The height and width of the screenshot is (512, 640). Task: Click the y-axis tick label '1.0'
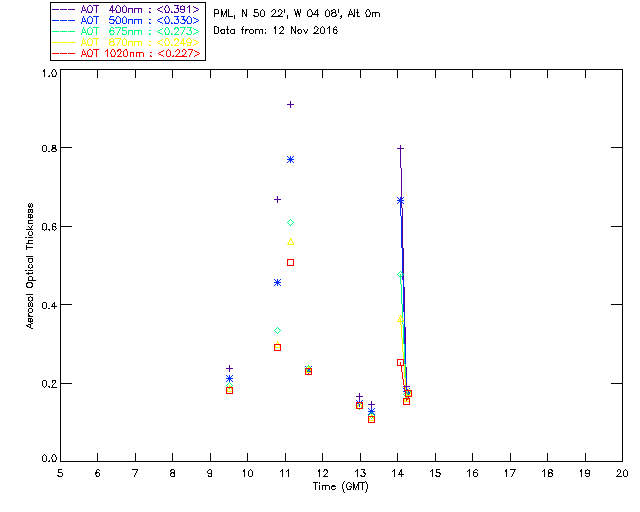click(x=49, y=73)
